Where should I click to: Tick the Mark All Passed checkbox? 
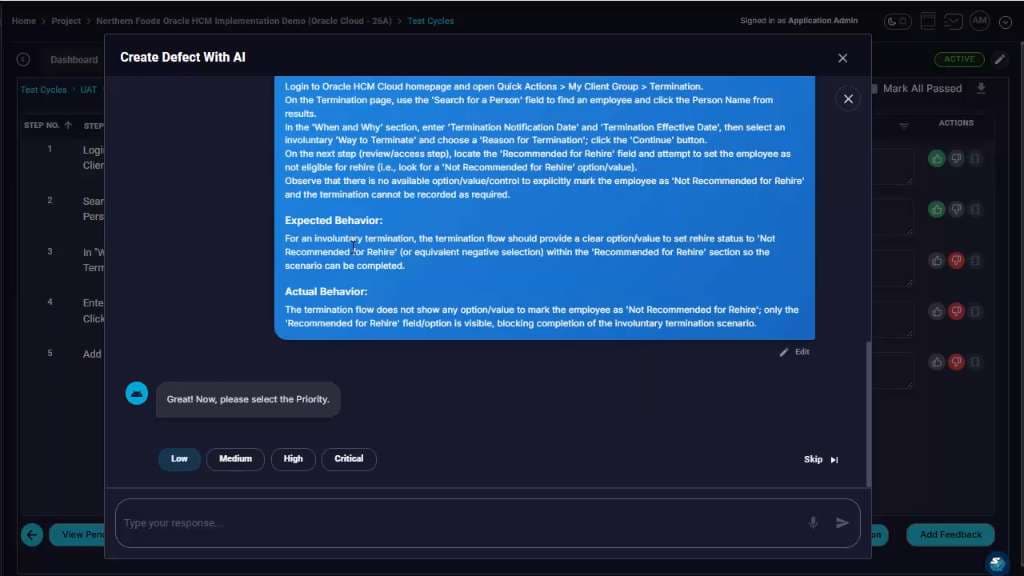874,88
